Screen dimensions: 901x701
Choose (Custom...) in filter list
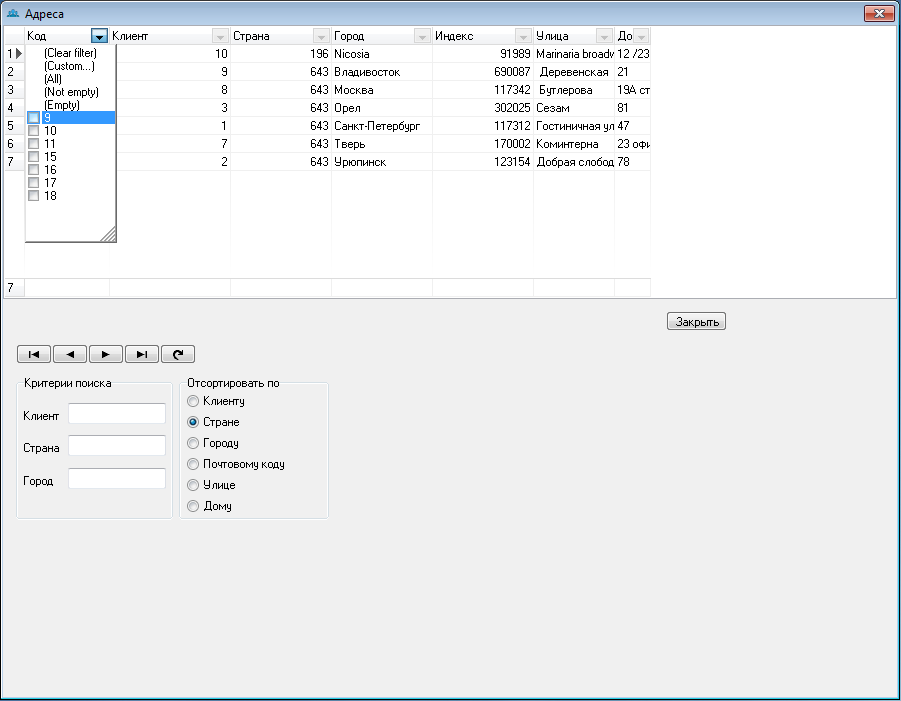point(69,66)
